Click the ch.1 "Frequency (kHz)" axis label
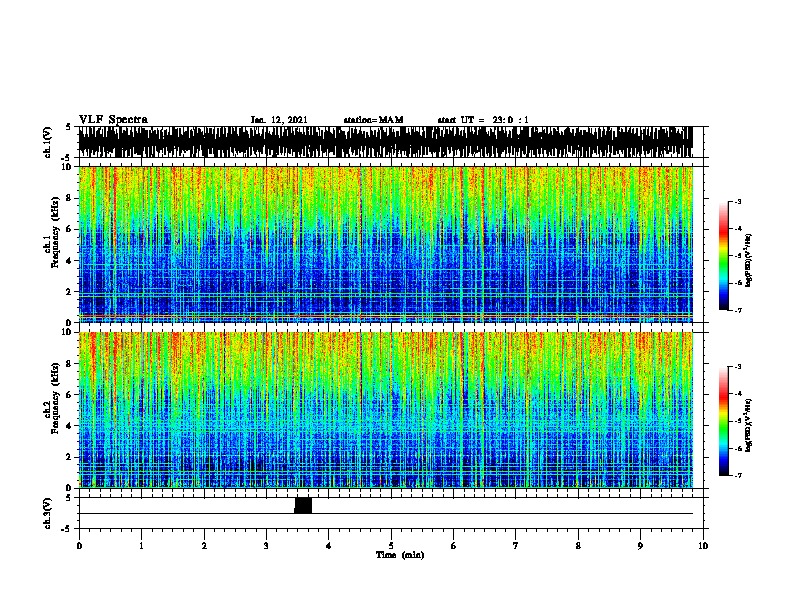792x612 pixels. click(x=55, y=231)
